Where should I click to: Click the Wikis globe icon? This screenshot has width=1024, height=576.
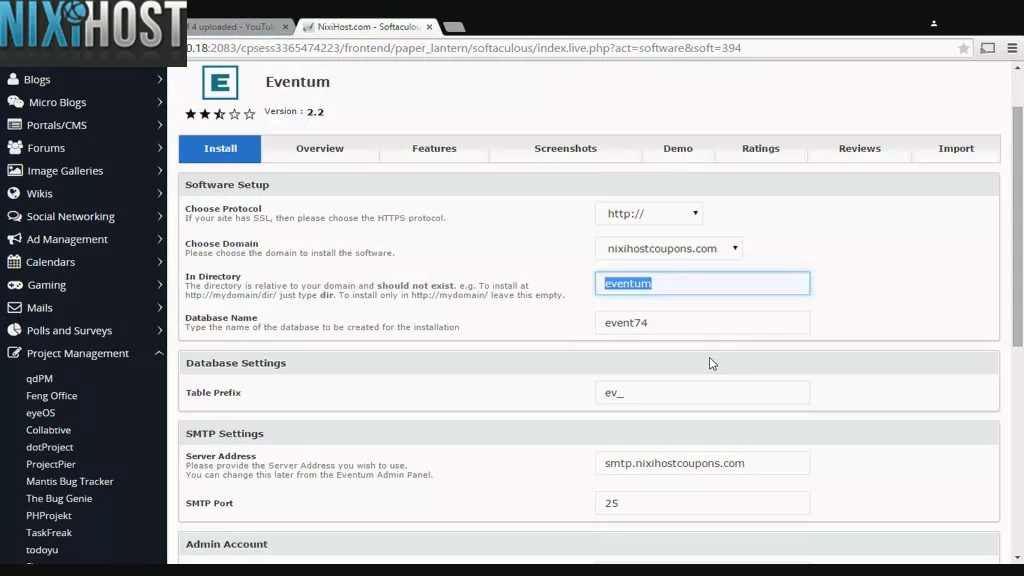pyautogui.click(x=14, y=193)
